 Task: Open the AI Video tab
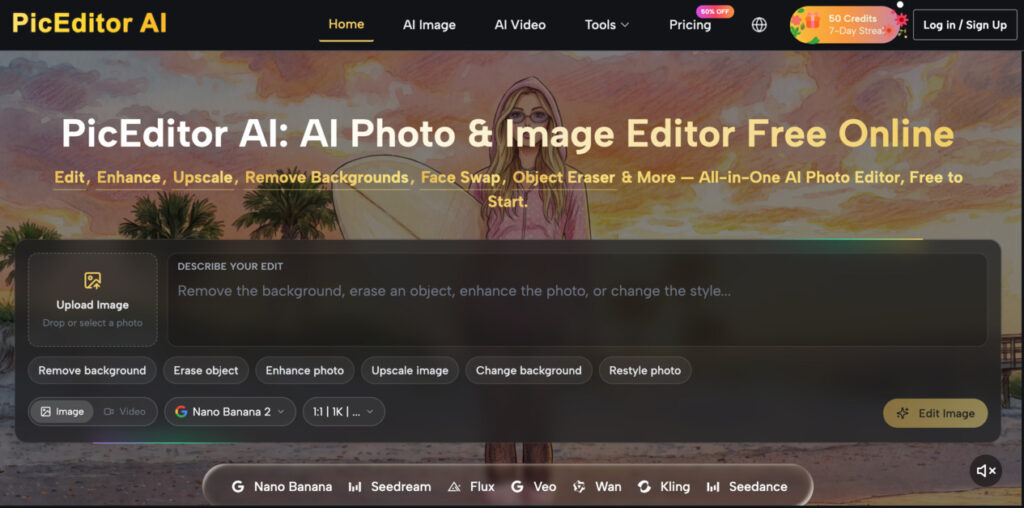point(520,25)
